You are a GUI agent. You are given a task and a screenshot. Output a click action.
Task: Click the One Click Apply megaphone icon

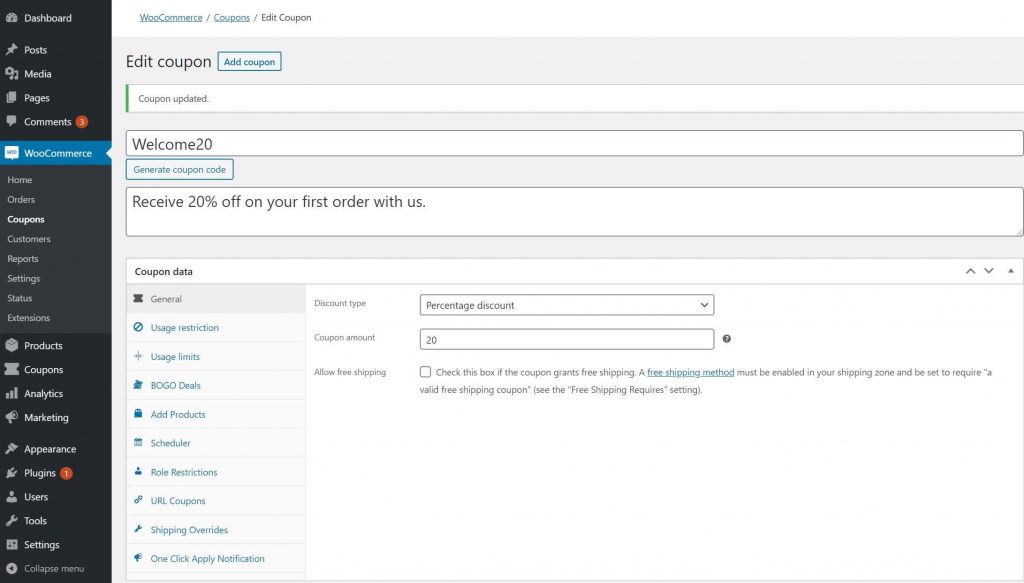pyautogui.click(x=138, y=558)
